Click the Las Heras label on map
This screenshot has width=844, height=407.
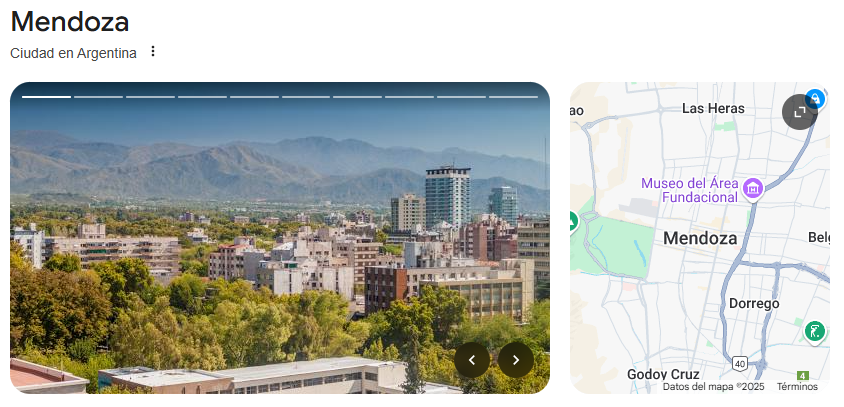point(713,108)
